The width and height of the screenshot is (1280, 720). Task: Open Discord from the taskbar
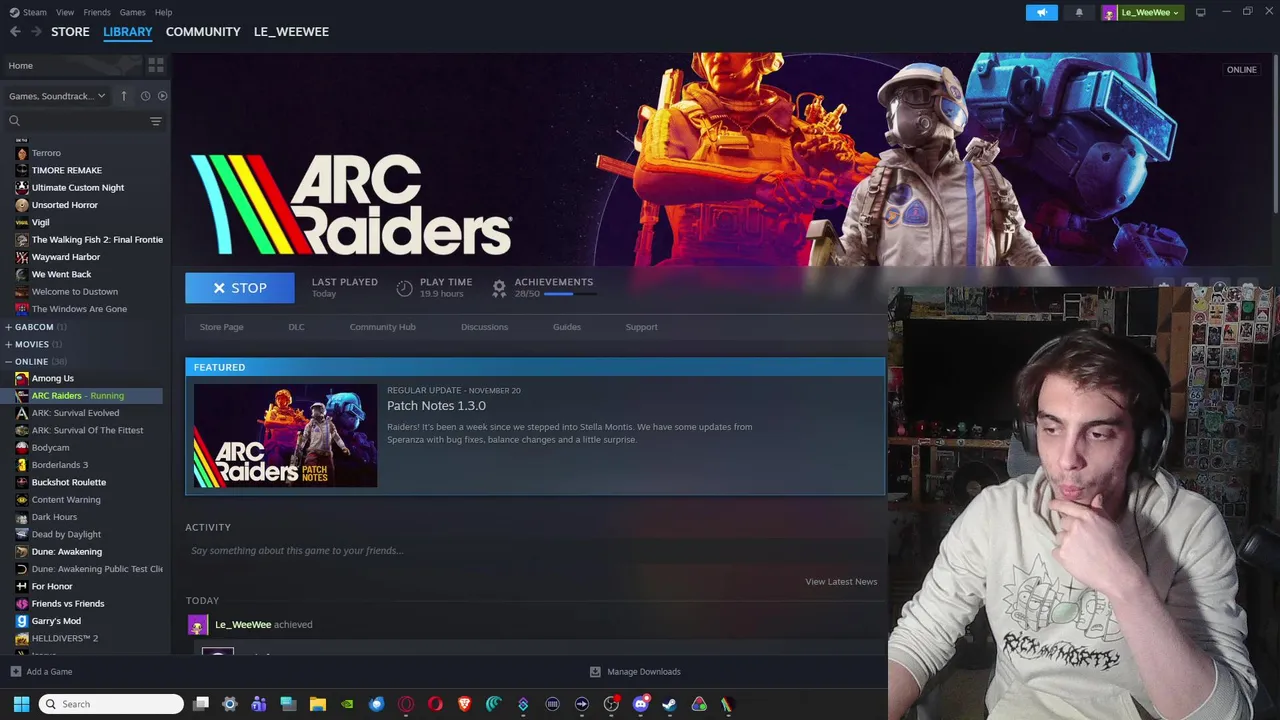coord(641,704)
